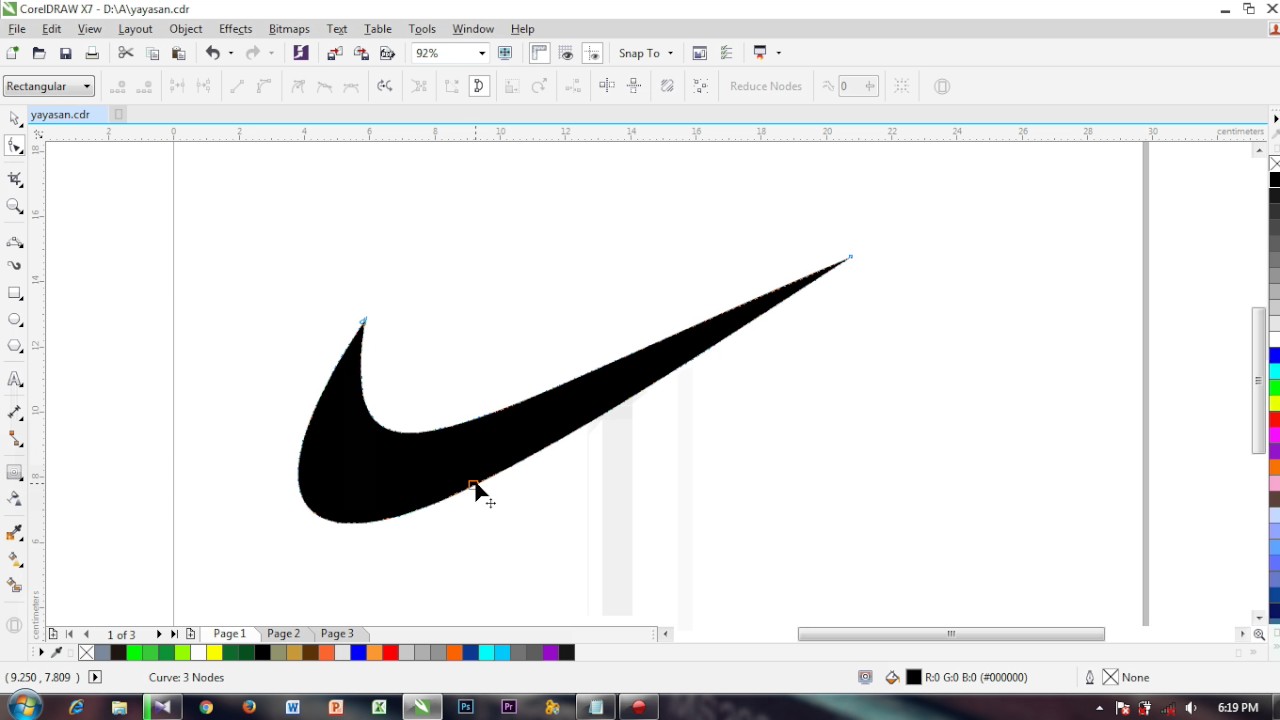The height and width of the screenshot is (720, 1280).
Task: Open the Object menu
Action: tap(186, 29)
